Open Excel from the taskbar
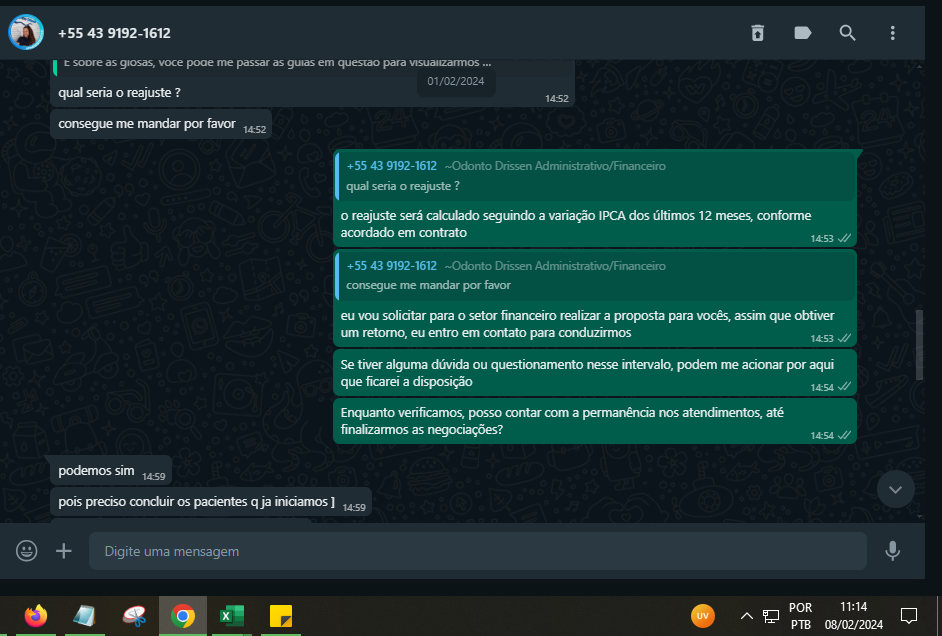The height and width of the screenshot is (636, 942). click(x=231, y=616)
